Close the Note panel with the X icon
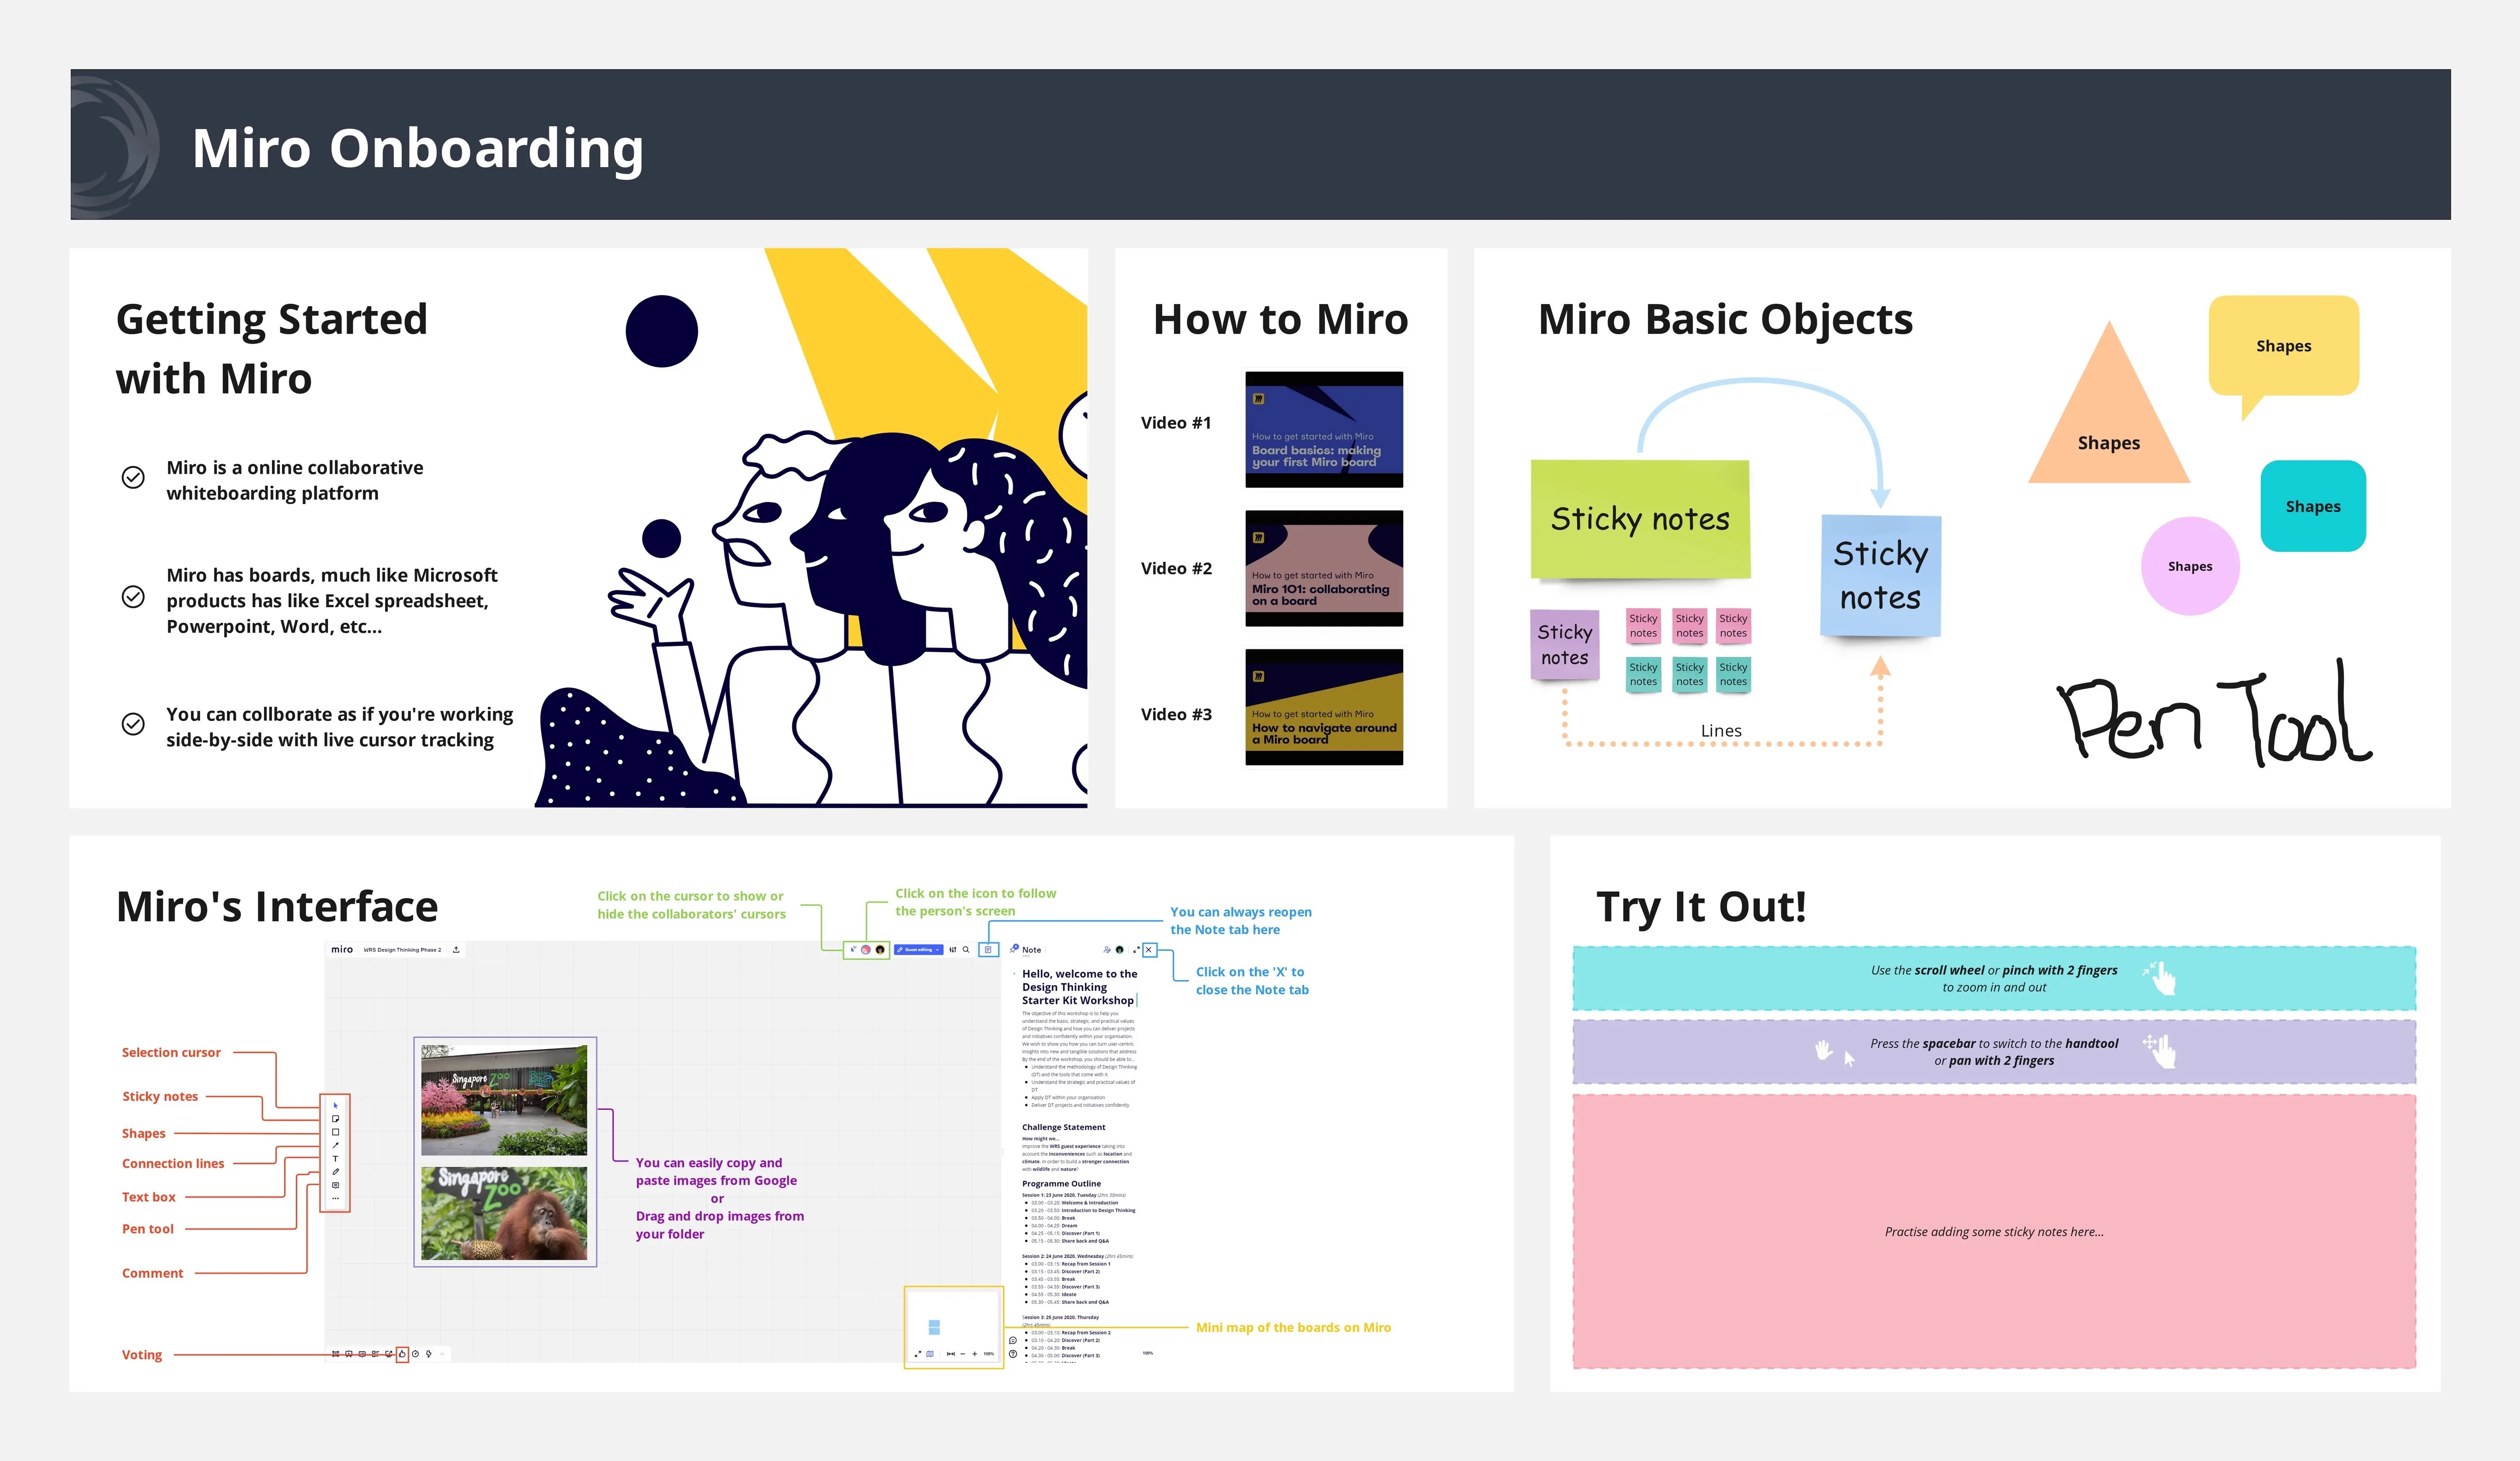This screenshot has height=1461, width=2520. click(1149, 950)
